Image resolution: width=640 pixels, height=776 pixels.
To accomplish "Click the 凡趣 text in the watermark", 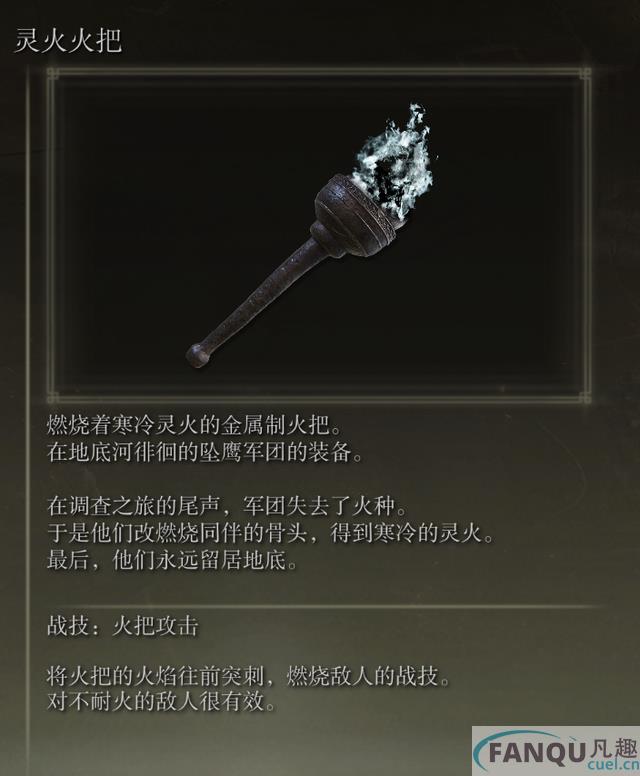I will coord(614,748).
